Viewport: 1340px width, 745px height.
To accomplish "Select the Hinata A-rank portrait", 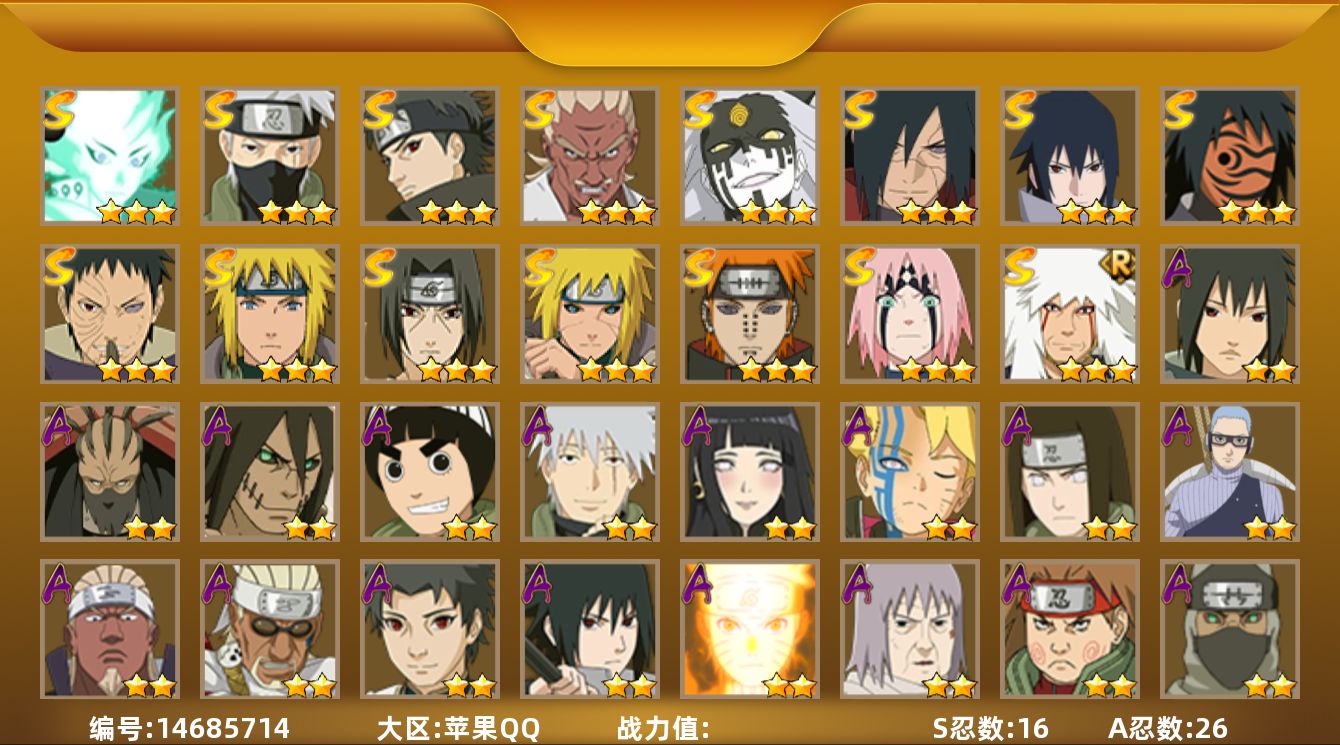I will pyautogui.click(x=750, y=472).
